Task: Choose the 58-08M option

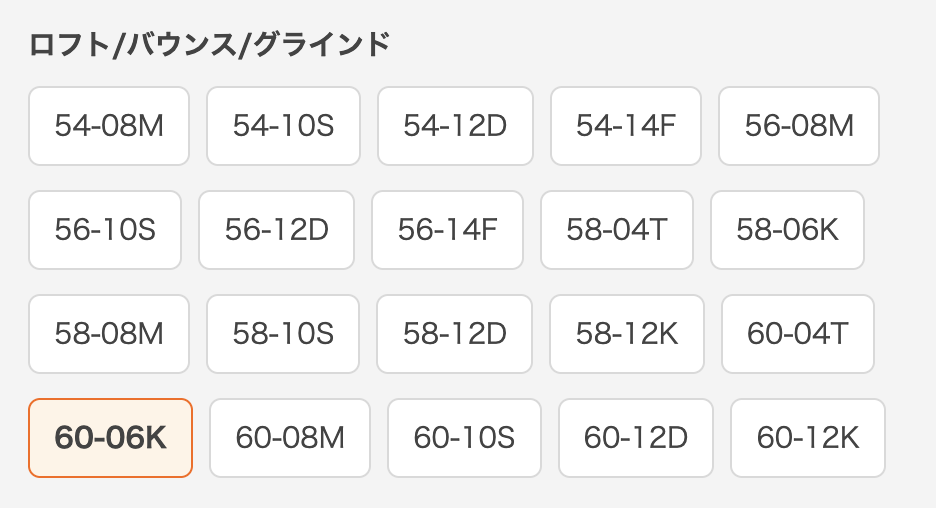Action: [109, 334]
